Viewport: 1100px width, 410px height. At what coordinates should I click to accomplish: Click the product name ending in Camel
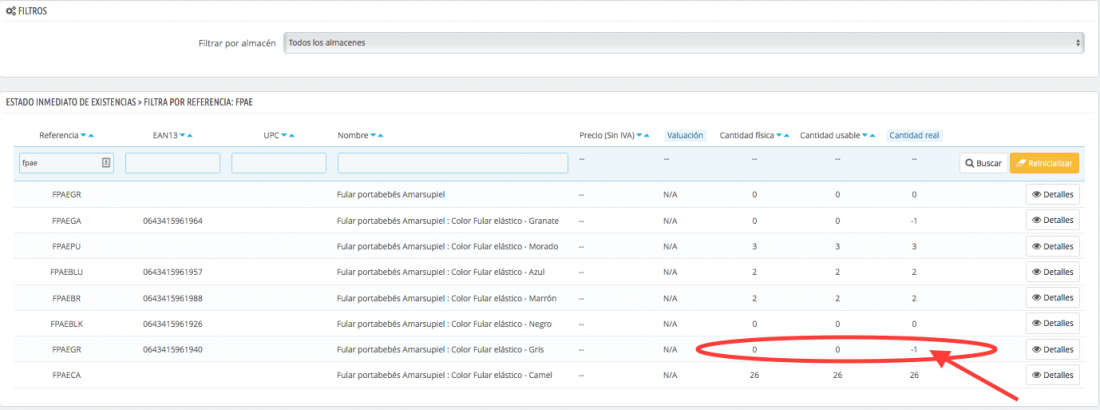tap(445, 376)
